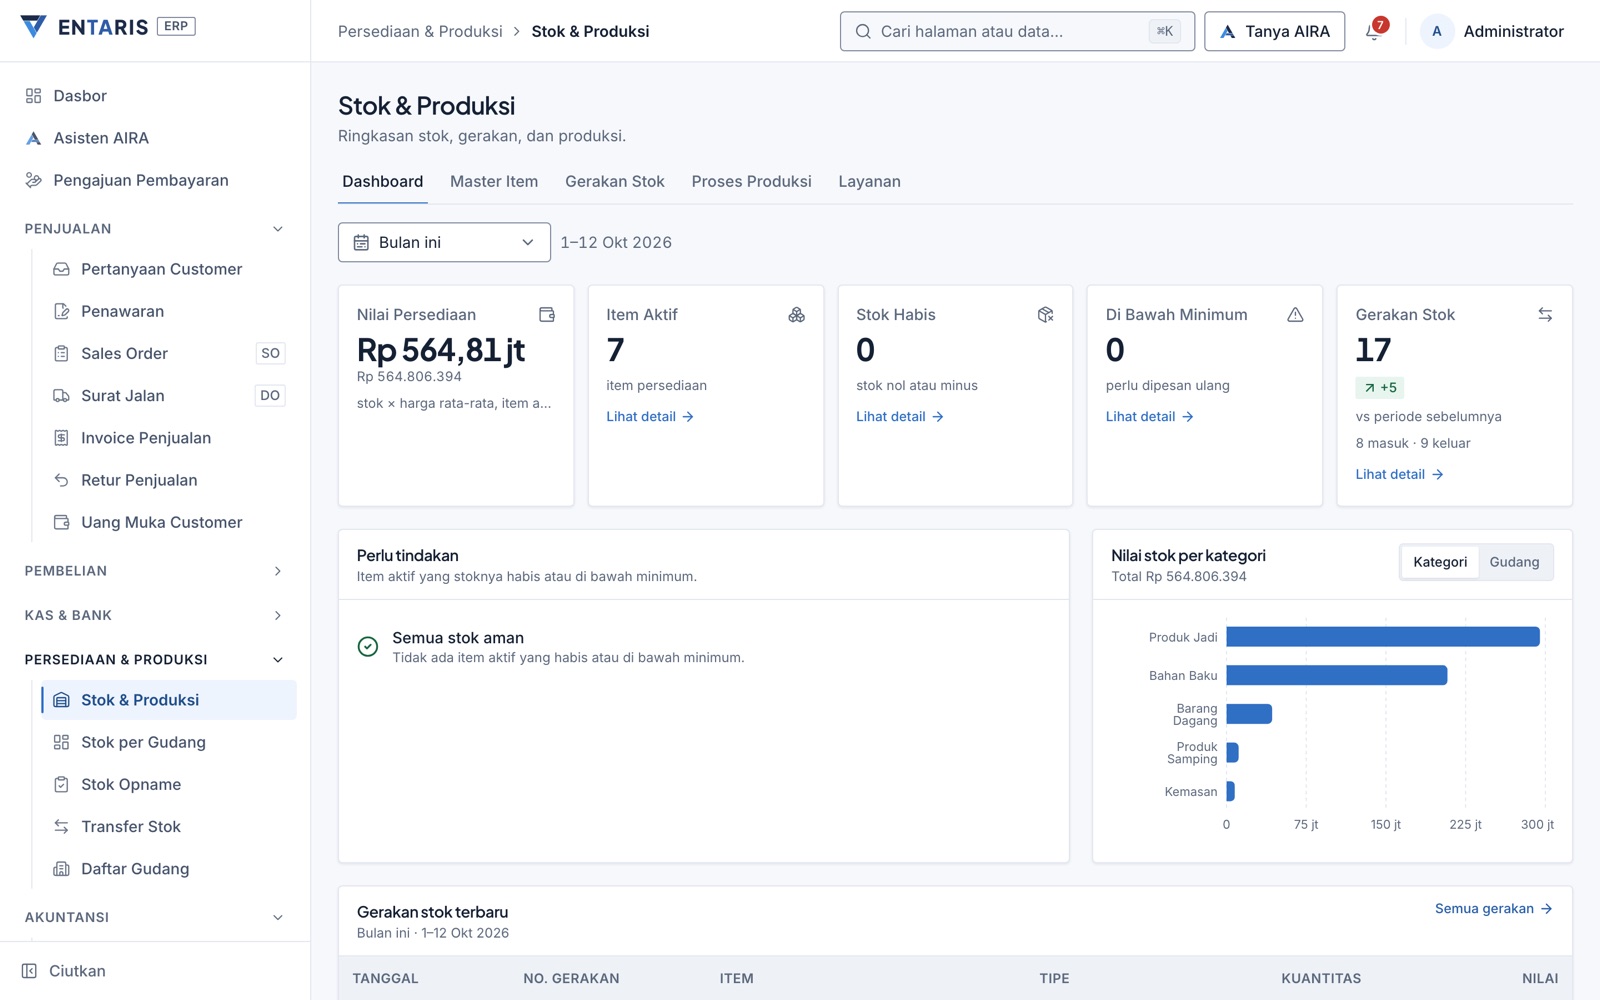Click the Stok Habis box icon
The height and width of the screenshot is (1000, 1600).
coord(1046,315)
